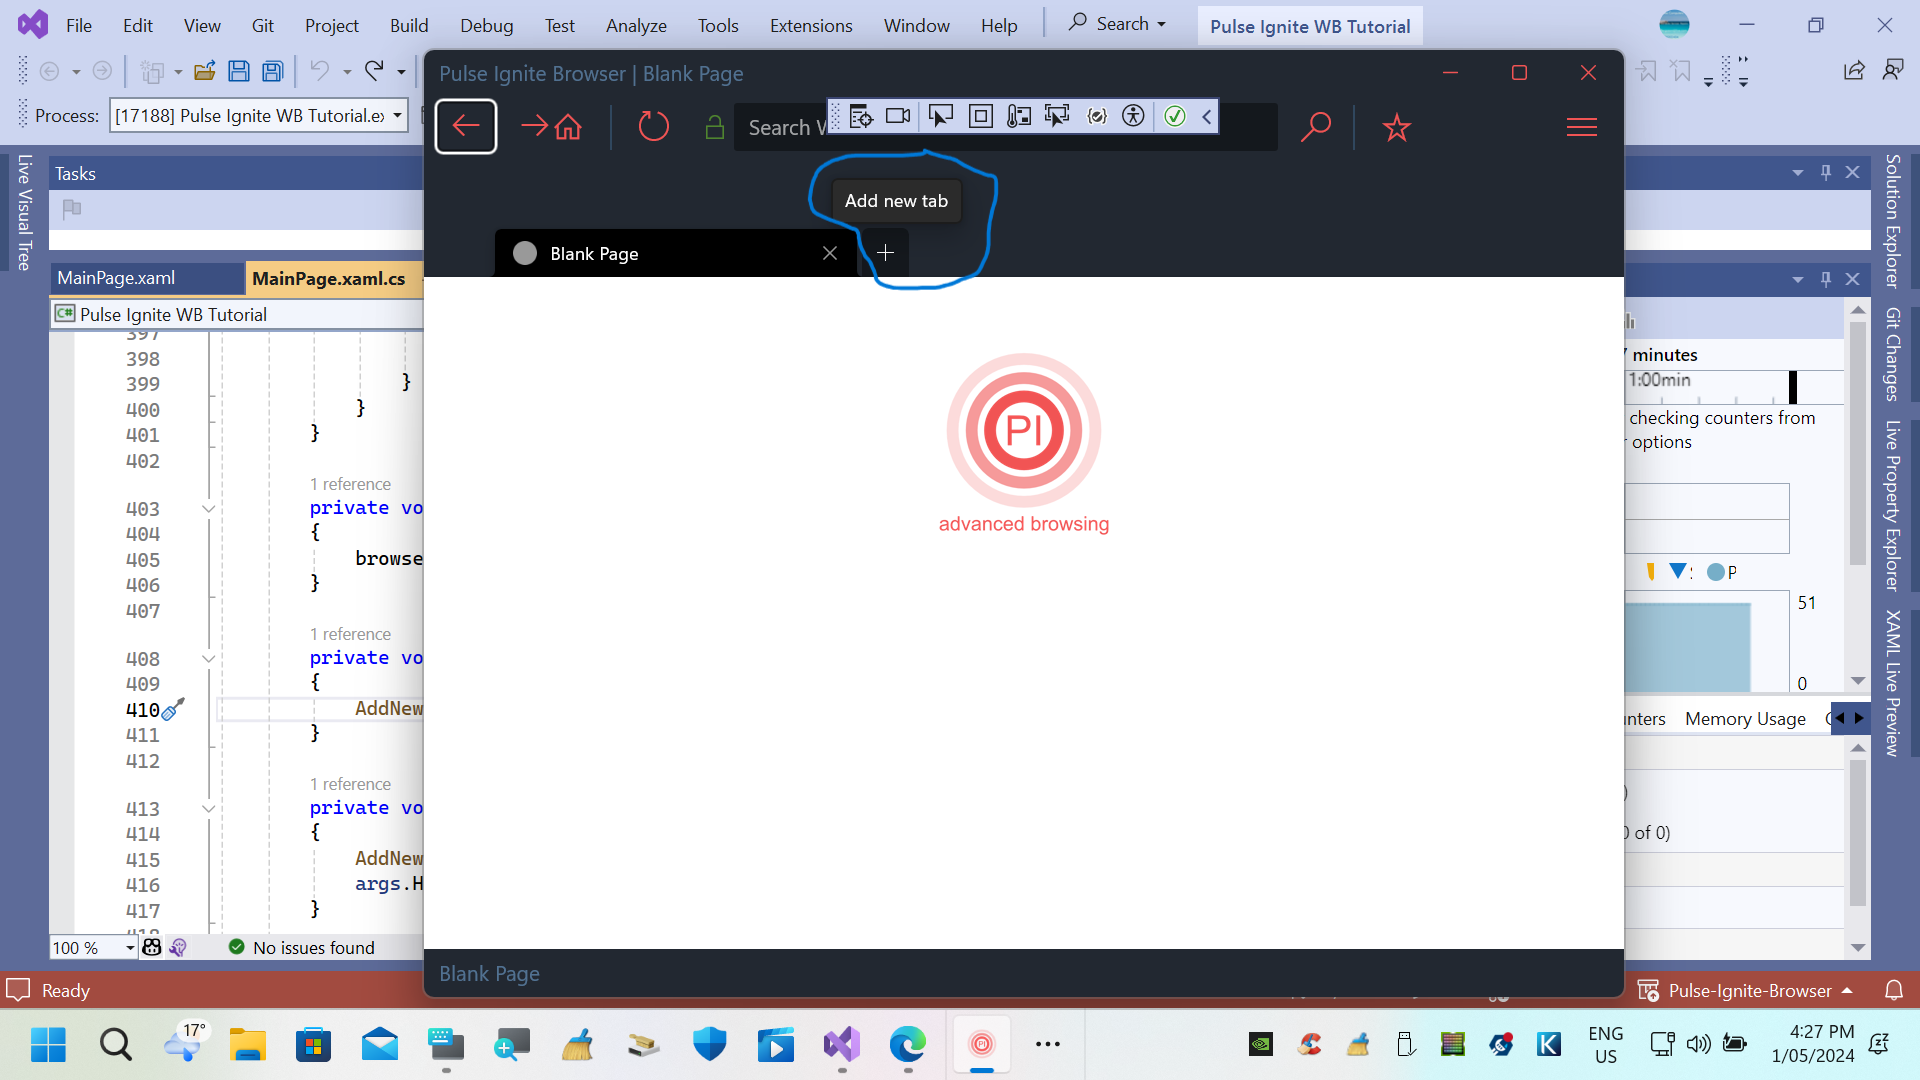Click the Scan for Accessibility Issues icon

click(1133, 117)
